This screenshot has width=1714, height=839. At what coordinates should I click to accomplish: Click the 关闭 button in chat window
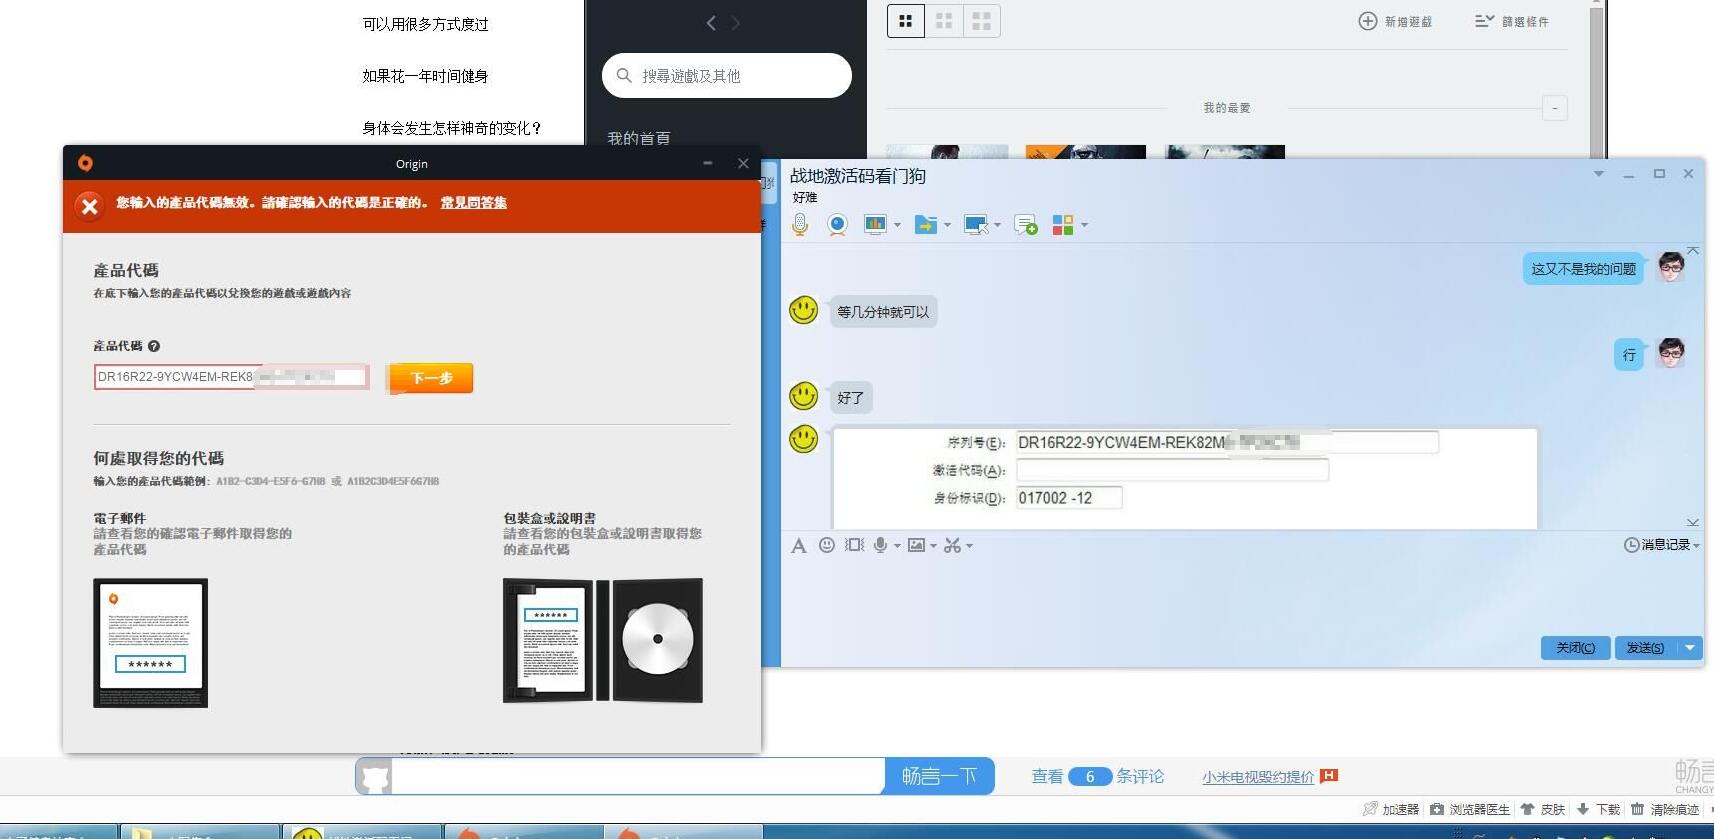click(1575, 648)
